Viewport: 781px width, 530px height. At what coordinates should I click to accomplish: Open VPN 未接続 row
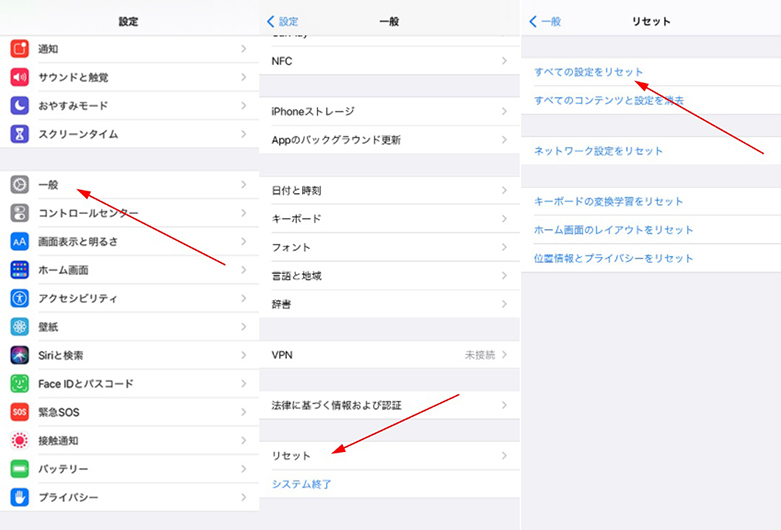coord(390,355)
